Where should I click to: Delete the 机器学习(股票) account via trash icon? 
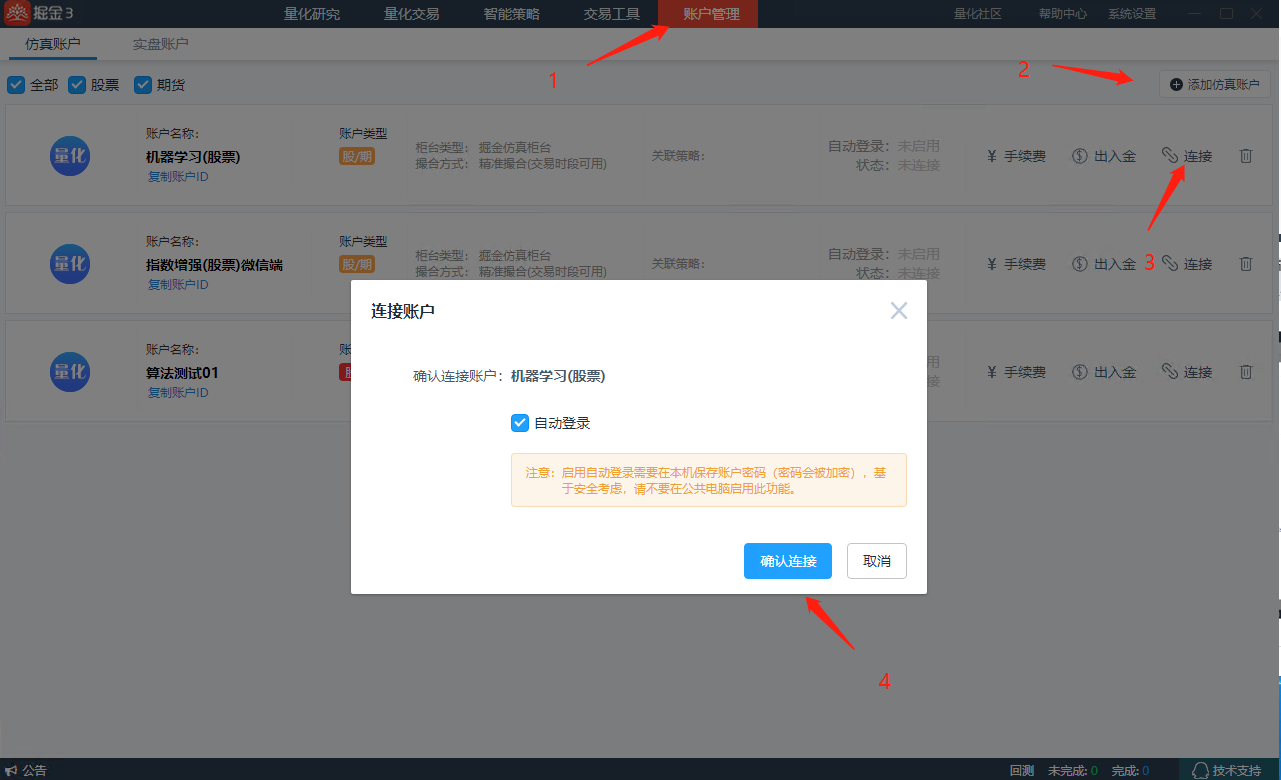(x=1246, y=156)
